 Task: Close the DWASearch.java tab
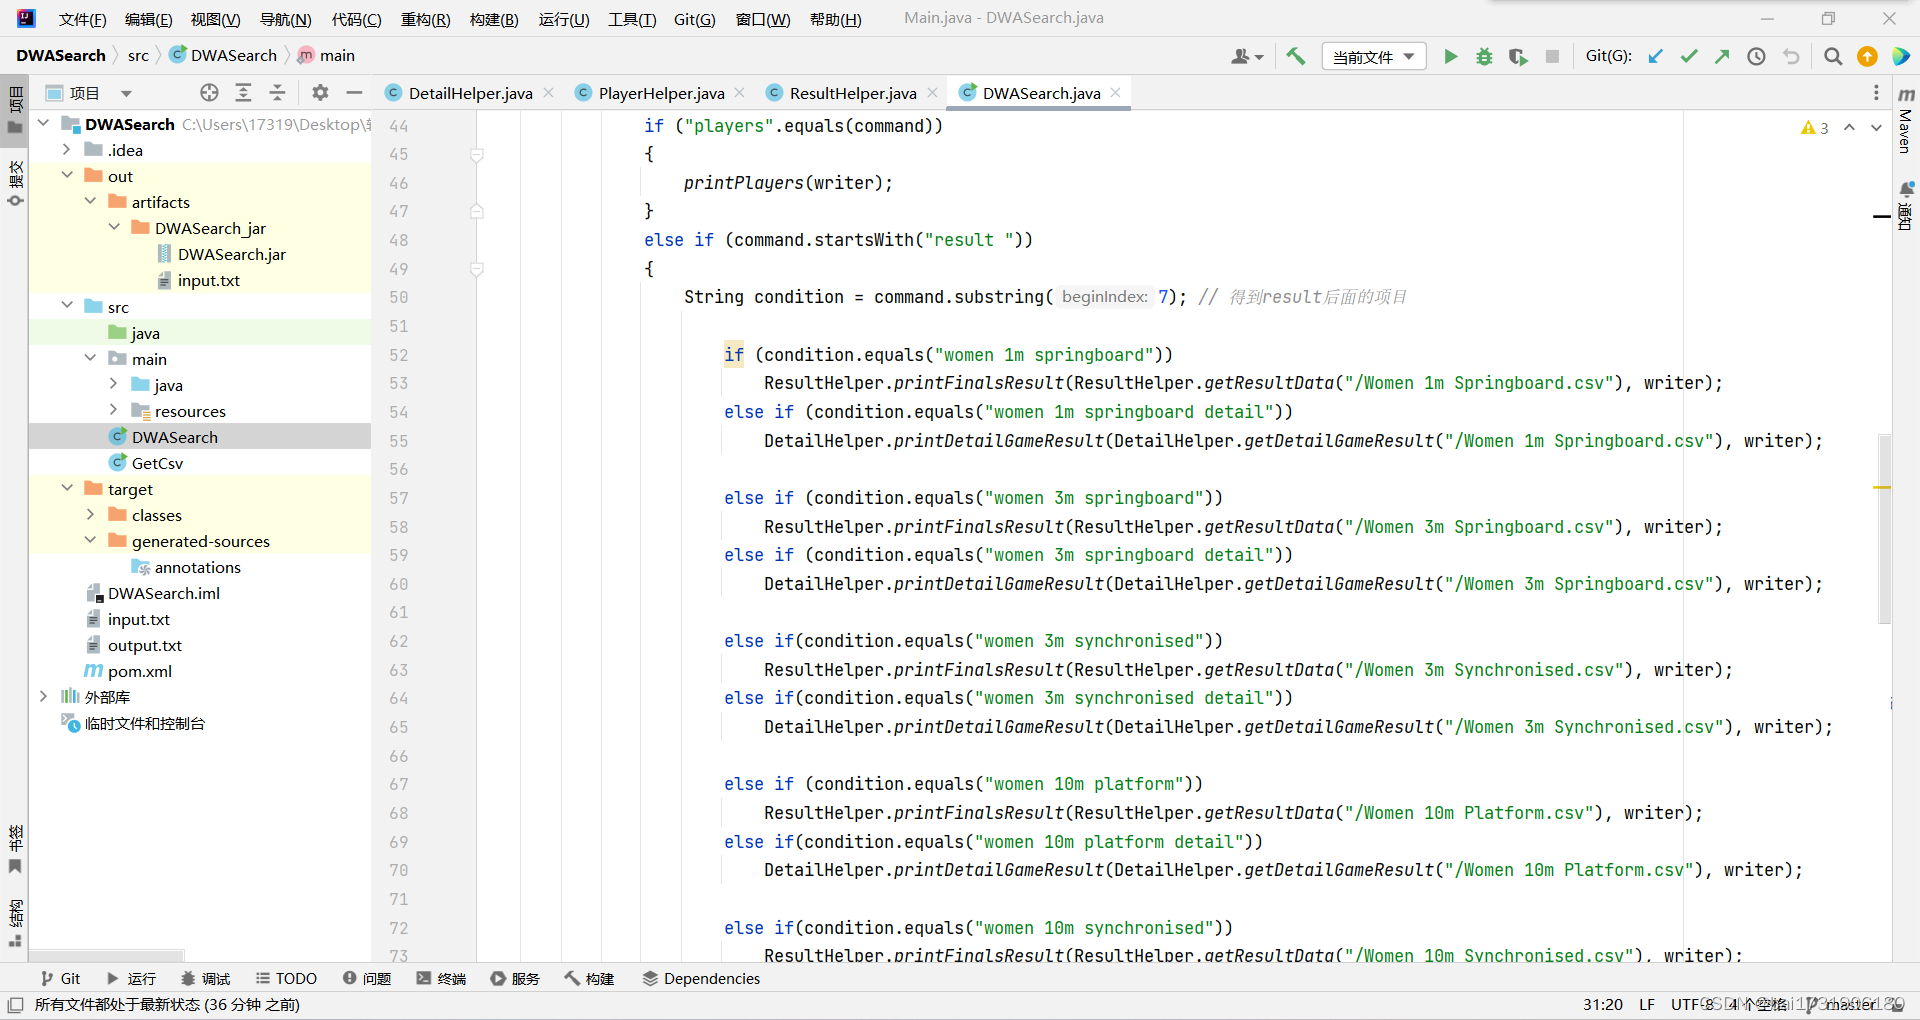pos(1115,92)
